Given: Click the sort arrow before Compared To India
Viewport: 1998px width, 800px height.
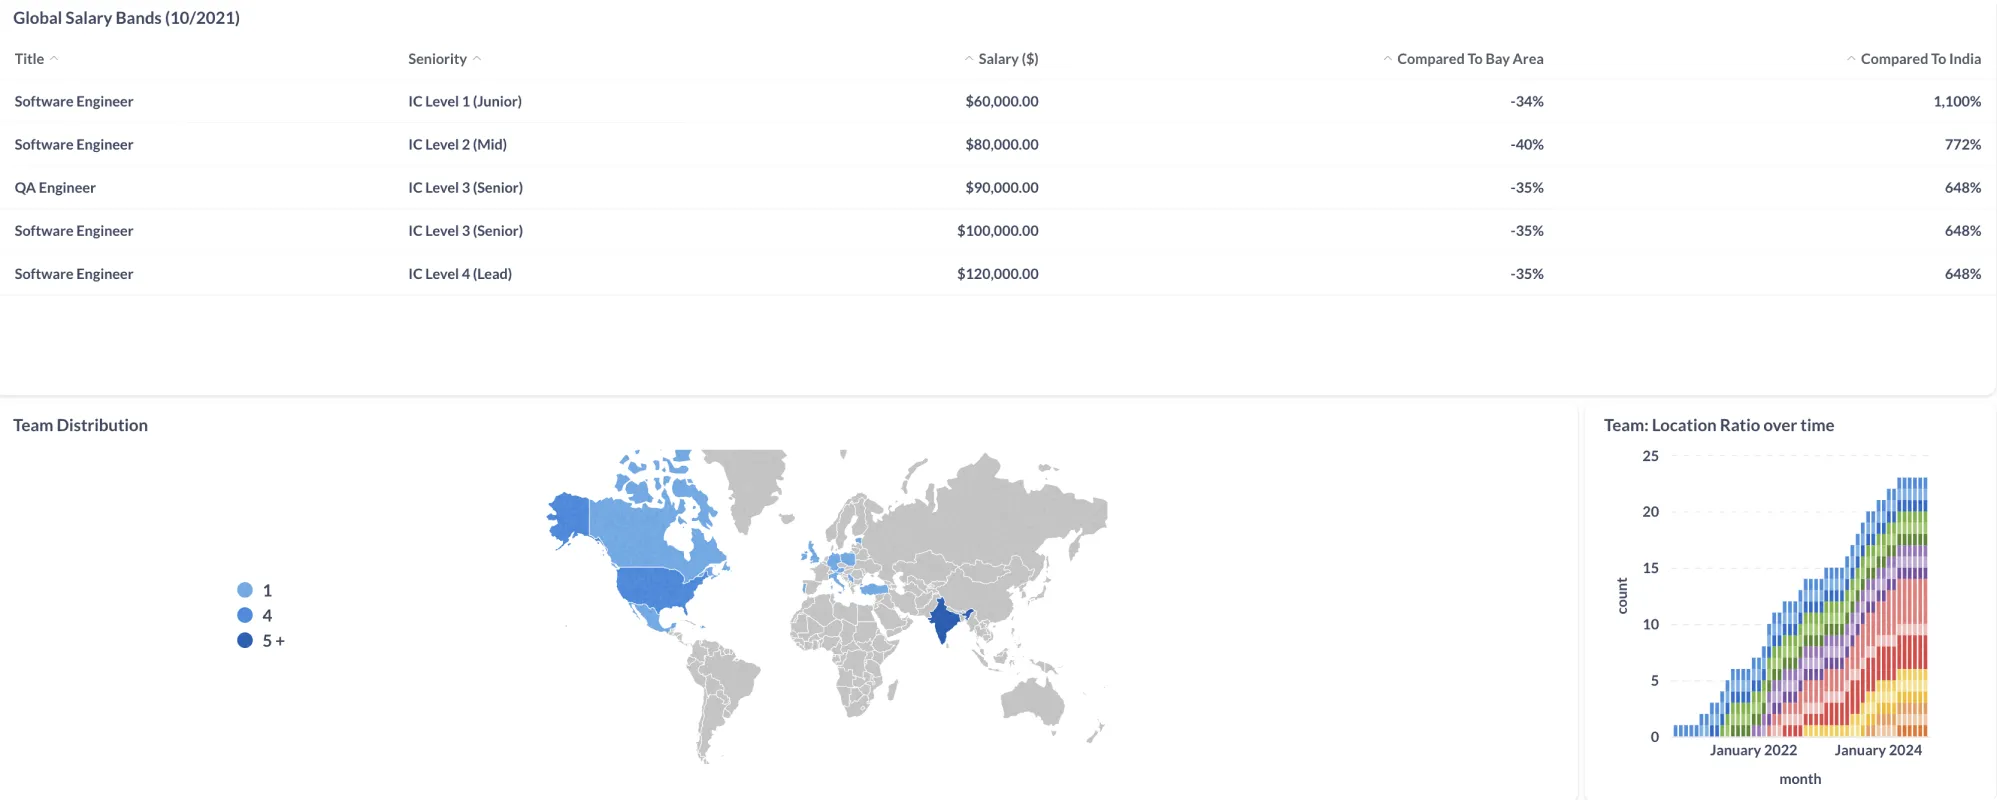Looking at the screenshot, I should point(1851,59).
